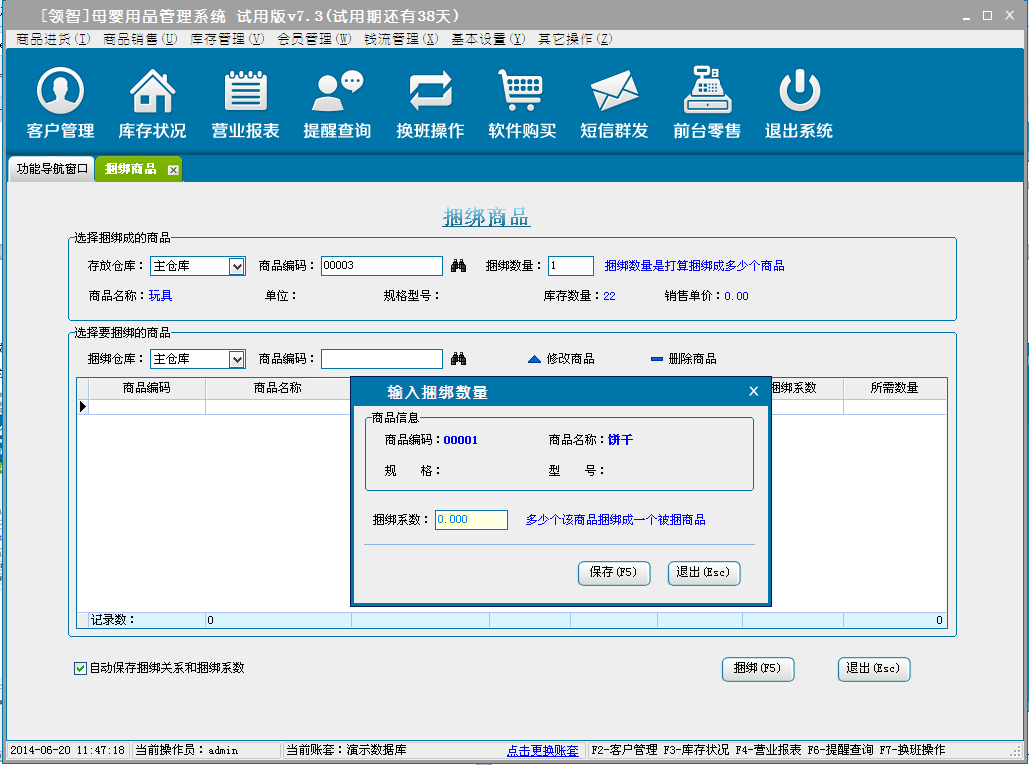Close the 输入捆绑数量 dialog
Image resolution: width=1029 pixels, height=765 pixels.
coord(754,392)
